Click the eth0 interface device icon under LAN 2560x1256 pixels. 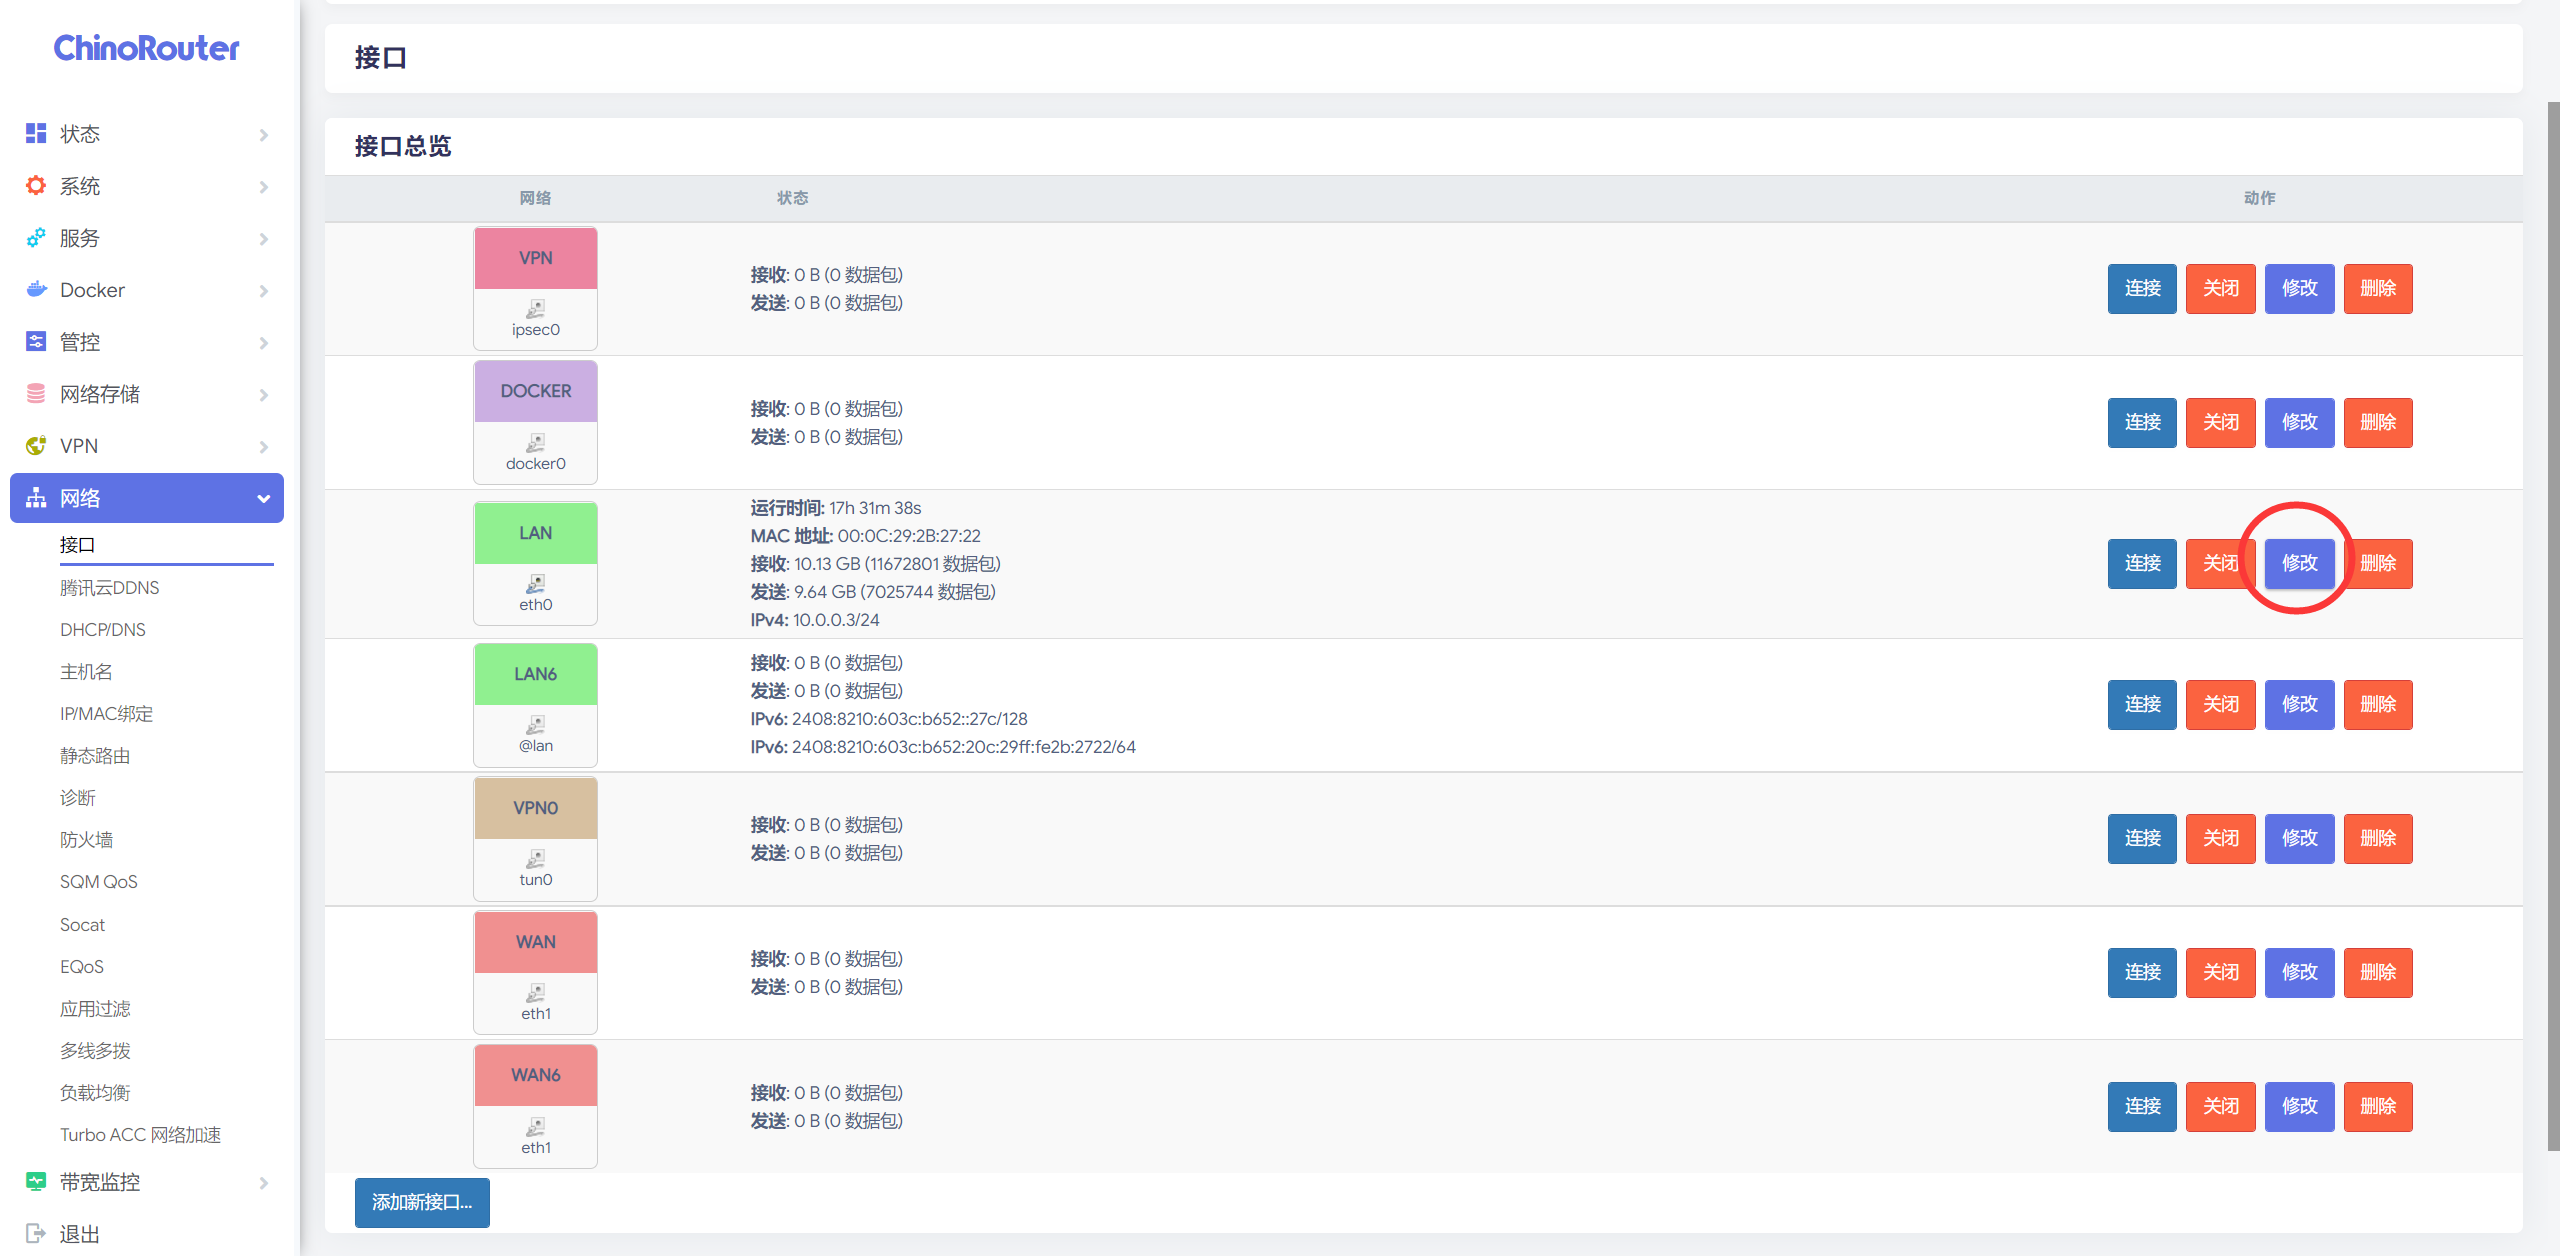point(536,583)
